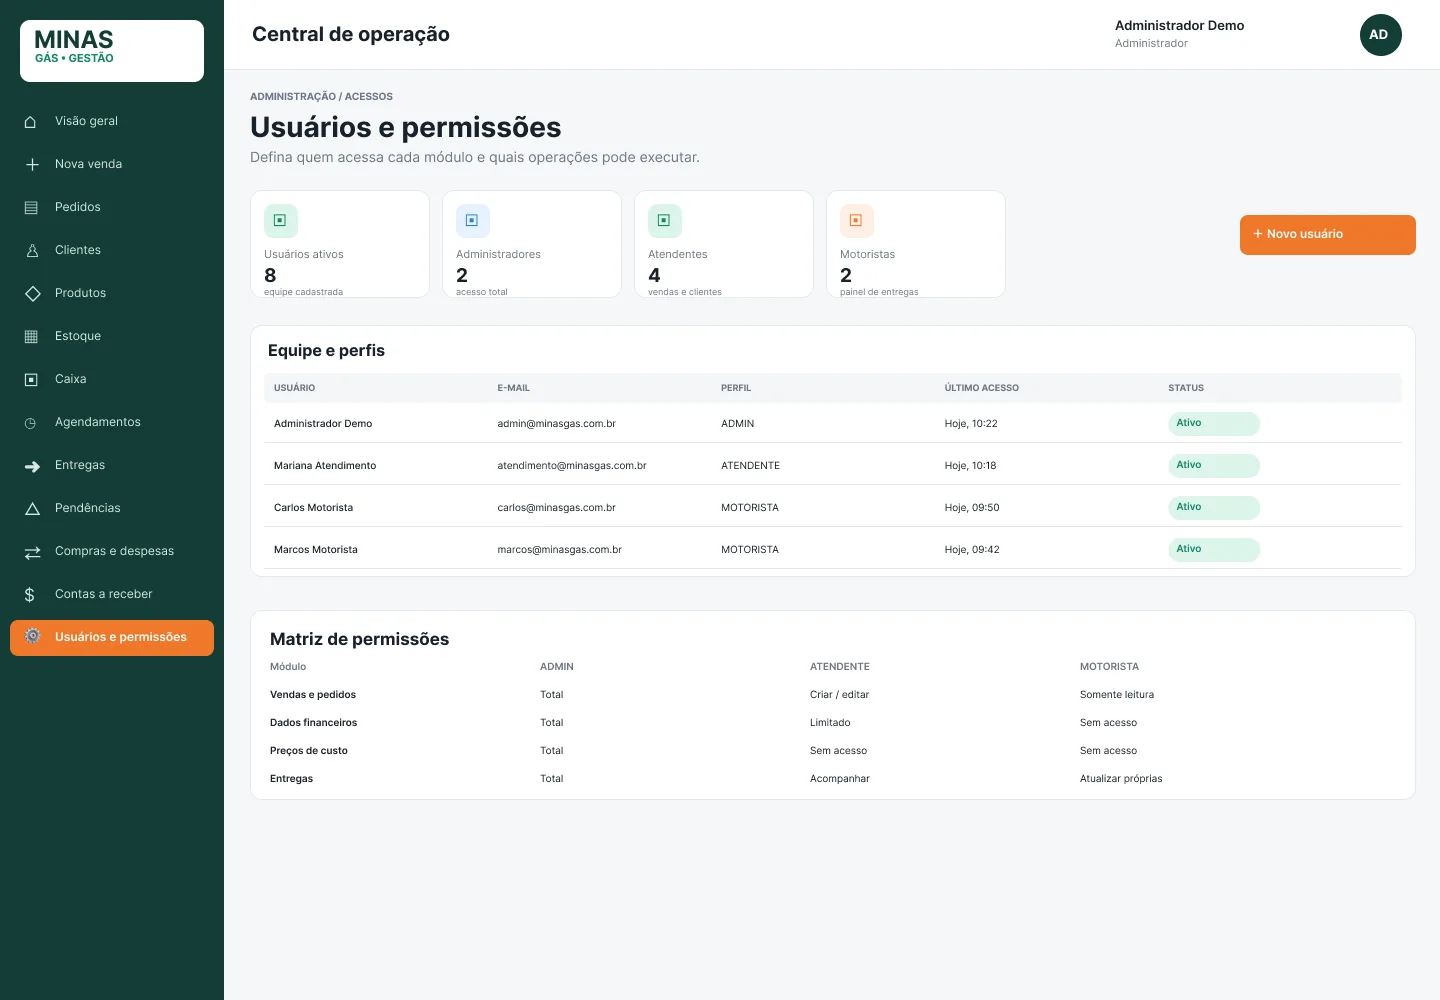Click Ativo status badge for Administrador Demo

tap(1214, 424)
